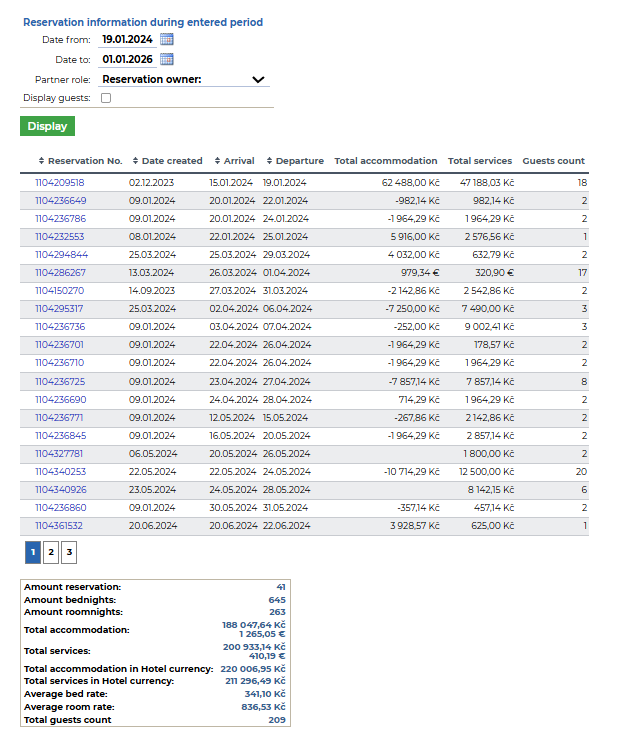This screenshot has width=620, height=744.
Task: Sort table by Reservation No. column
Action: pyautogui.click(x=80, y=161)
